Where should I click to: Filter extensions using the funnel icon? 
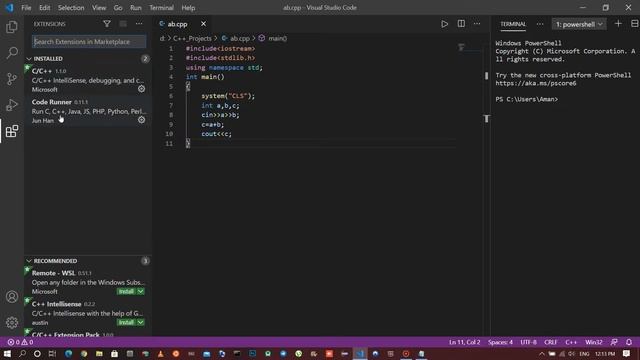click(x=107, y=24)
